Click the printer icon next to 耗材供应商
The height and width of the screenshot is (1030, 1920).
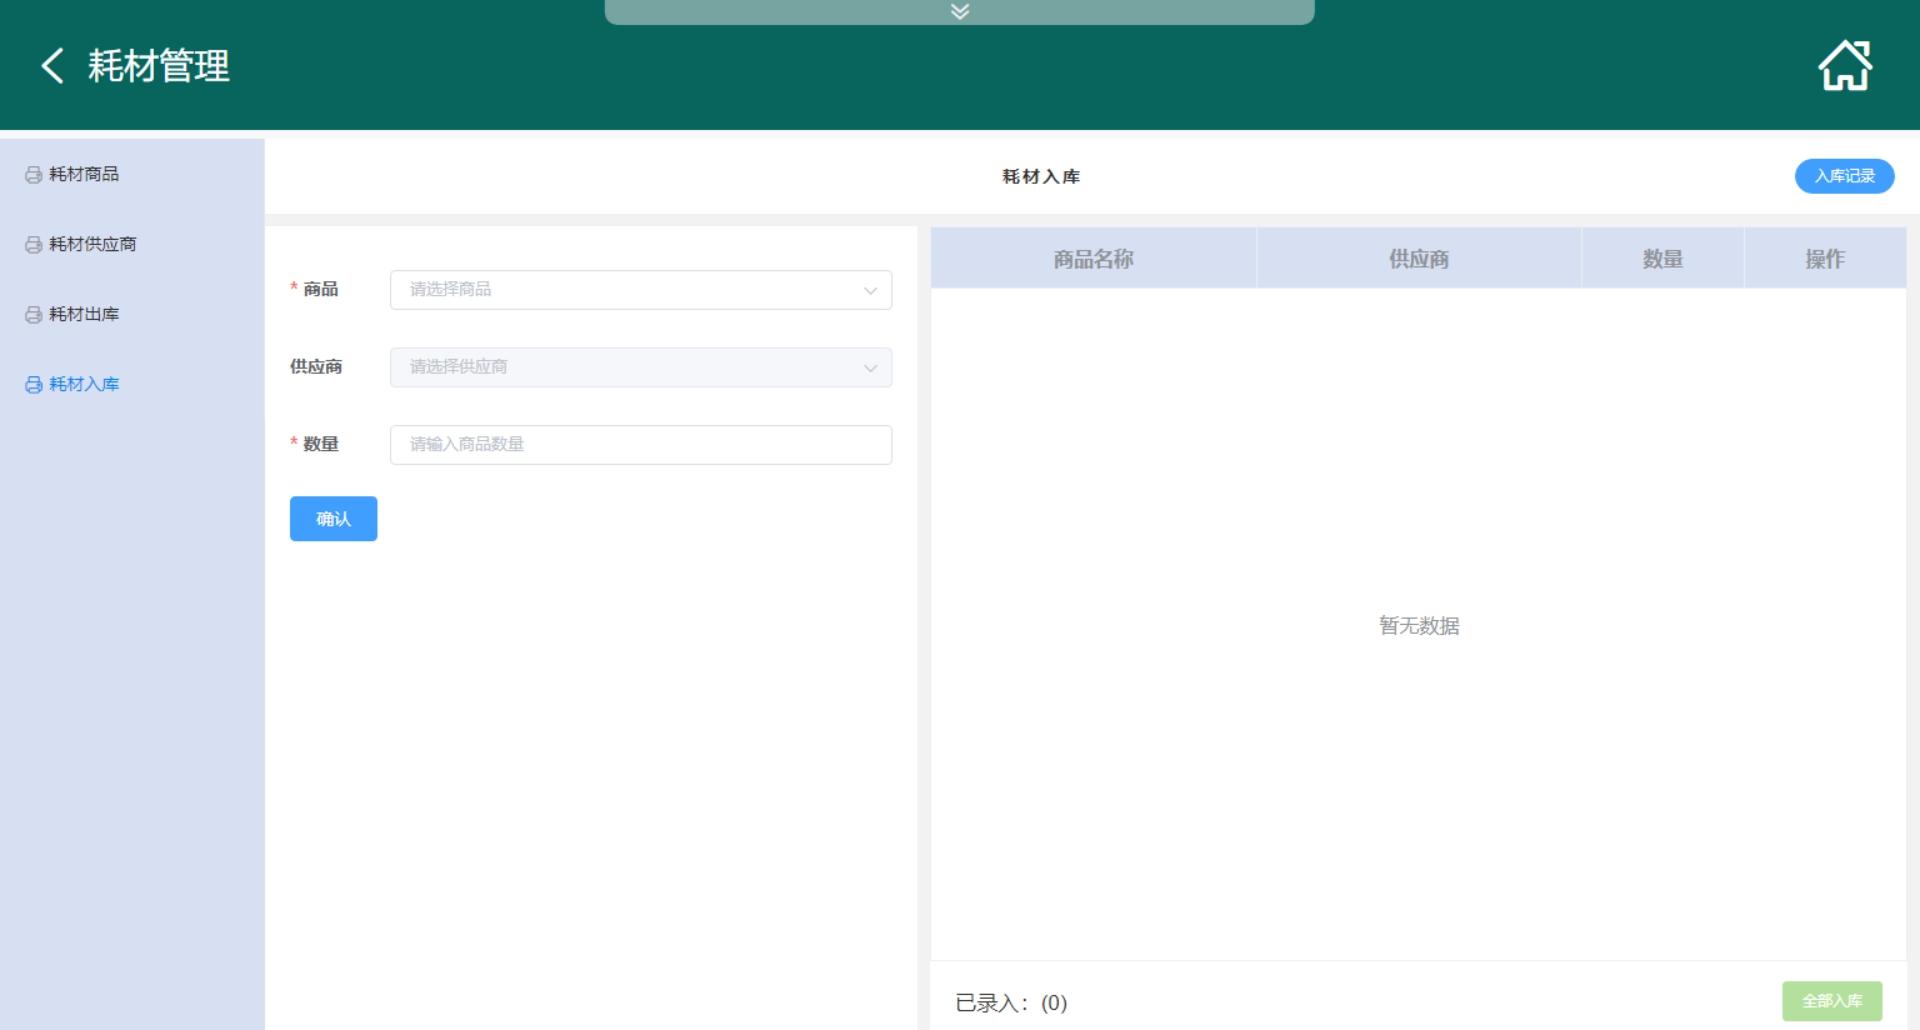[33, 245]
